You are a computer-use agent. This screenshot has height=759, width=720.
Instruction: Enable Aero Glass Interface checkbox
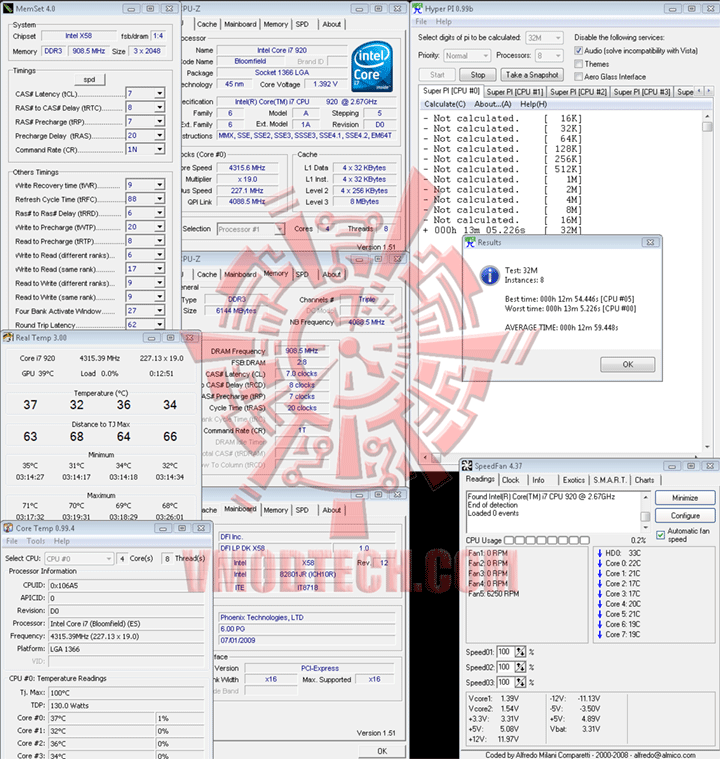click(x=578, y=76)
